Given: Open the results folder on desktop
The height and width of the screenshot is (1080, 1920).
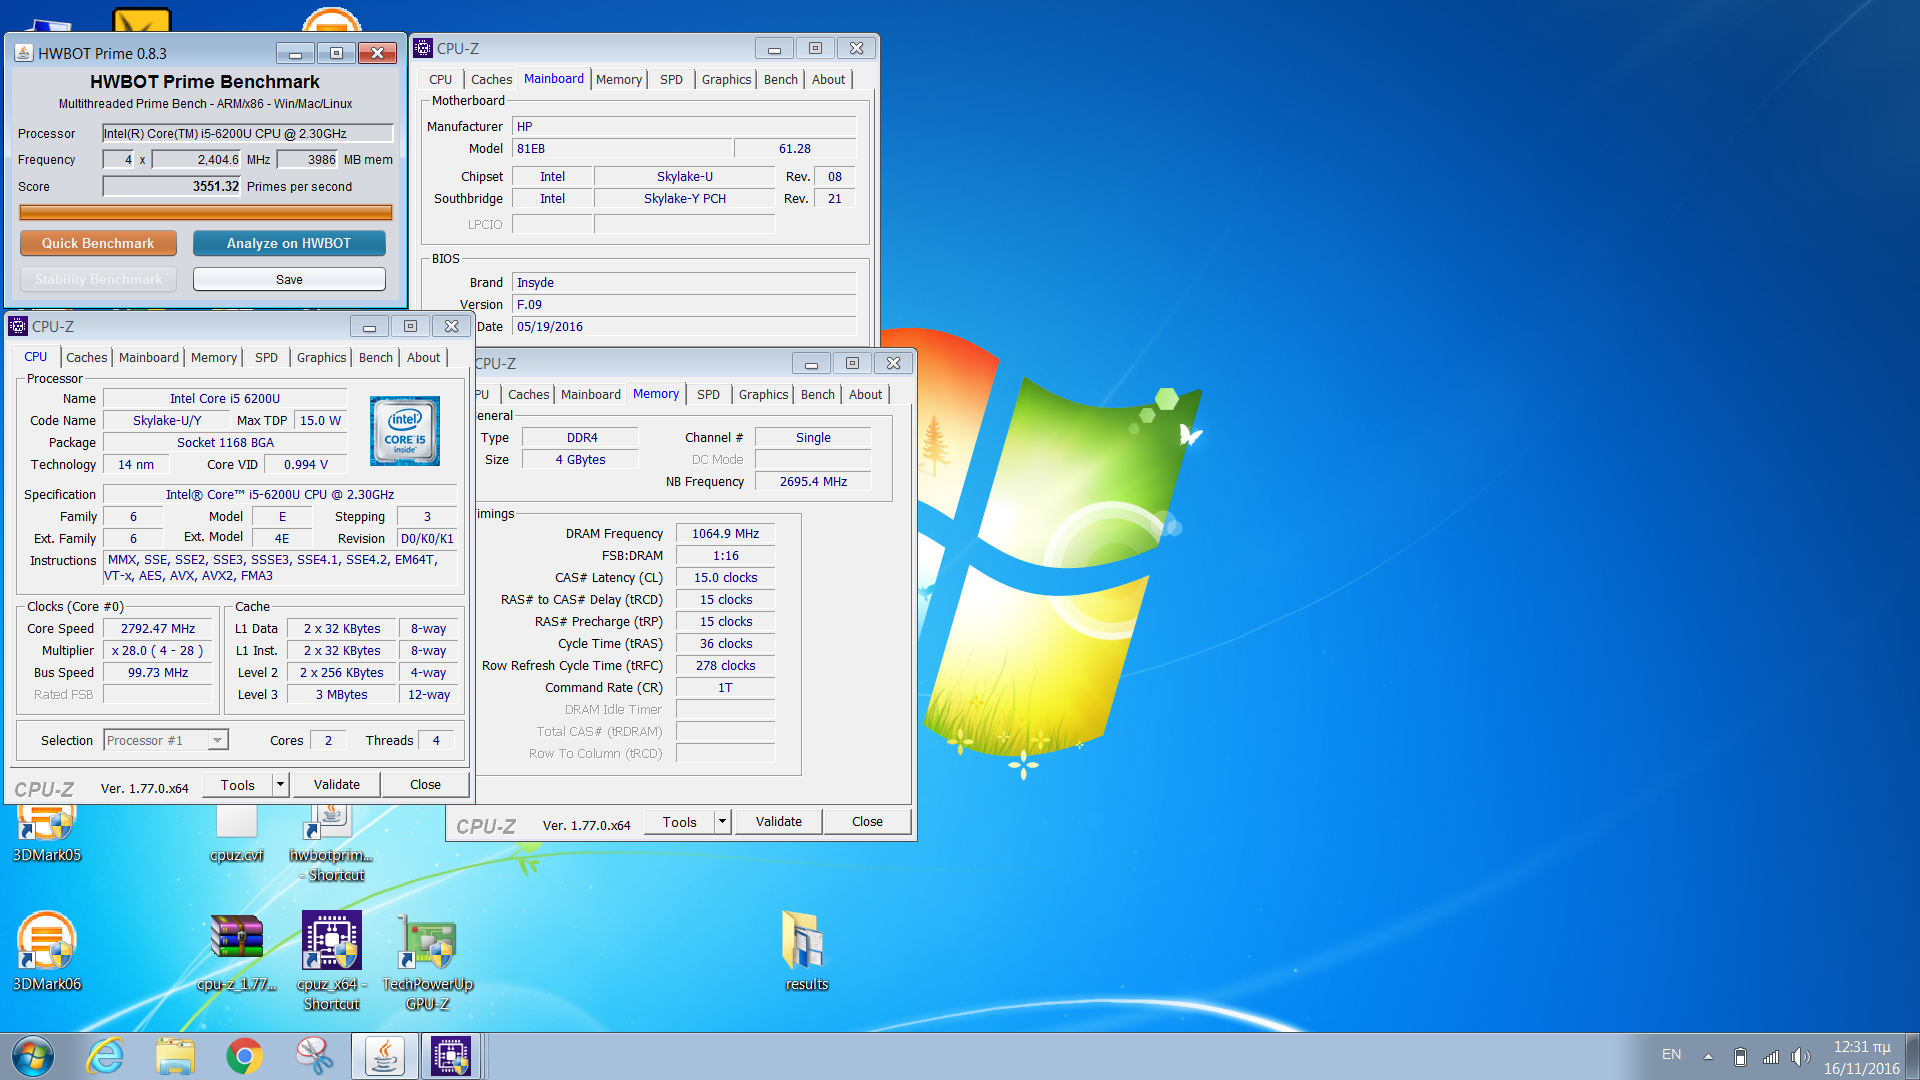Looking at the screenshot, I should (806, 951).
